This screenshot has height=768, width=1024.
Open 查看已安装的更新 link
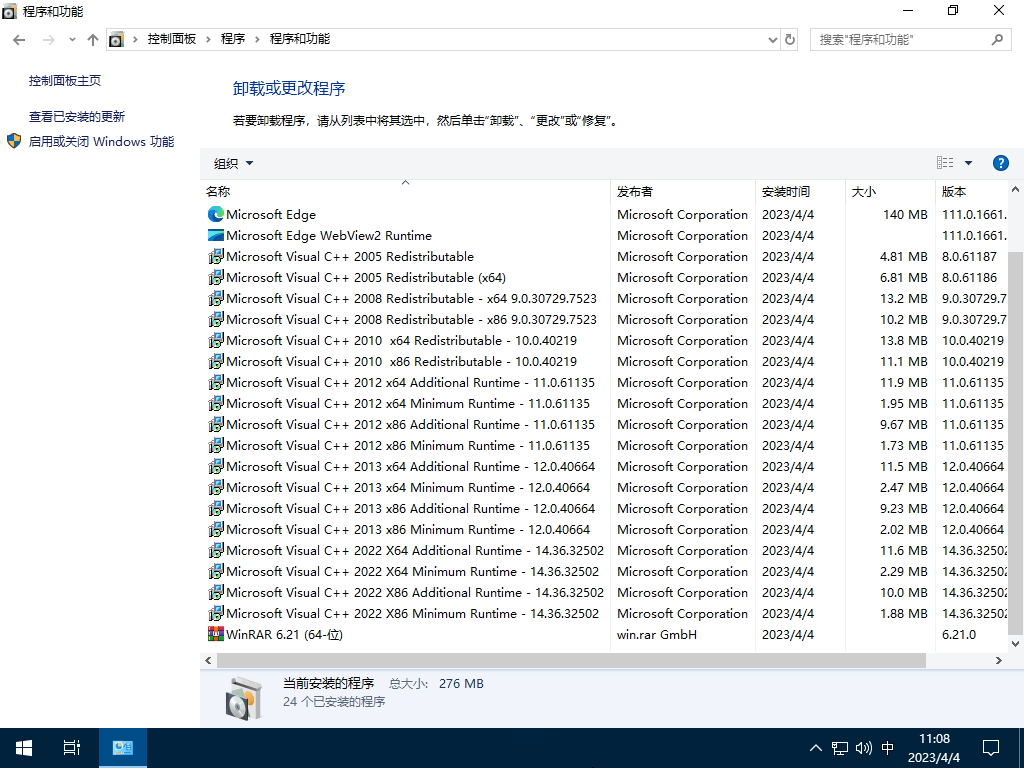point(77,116)
